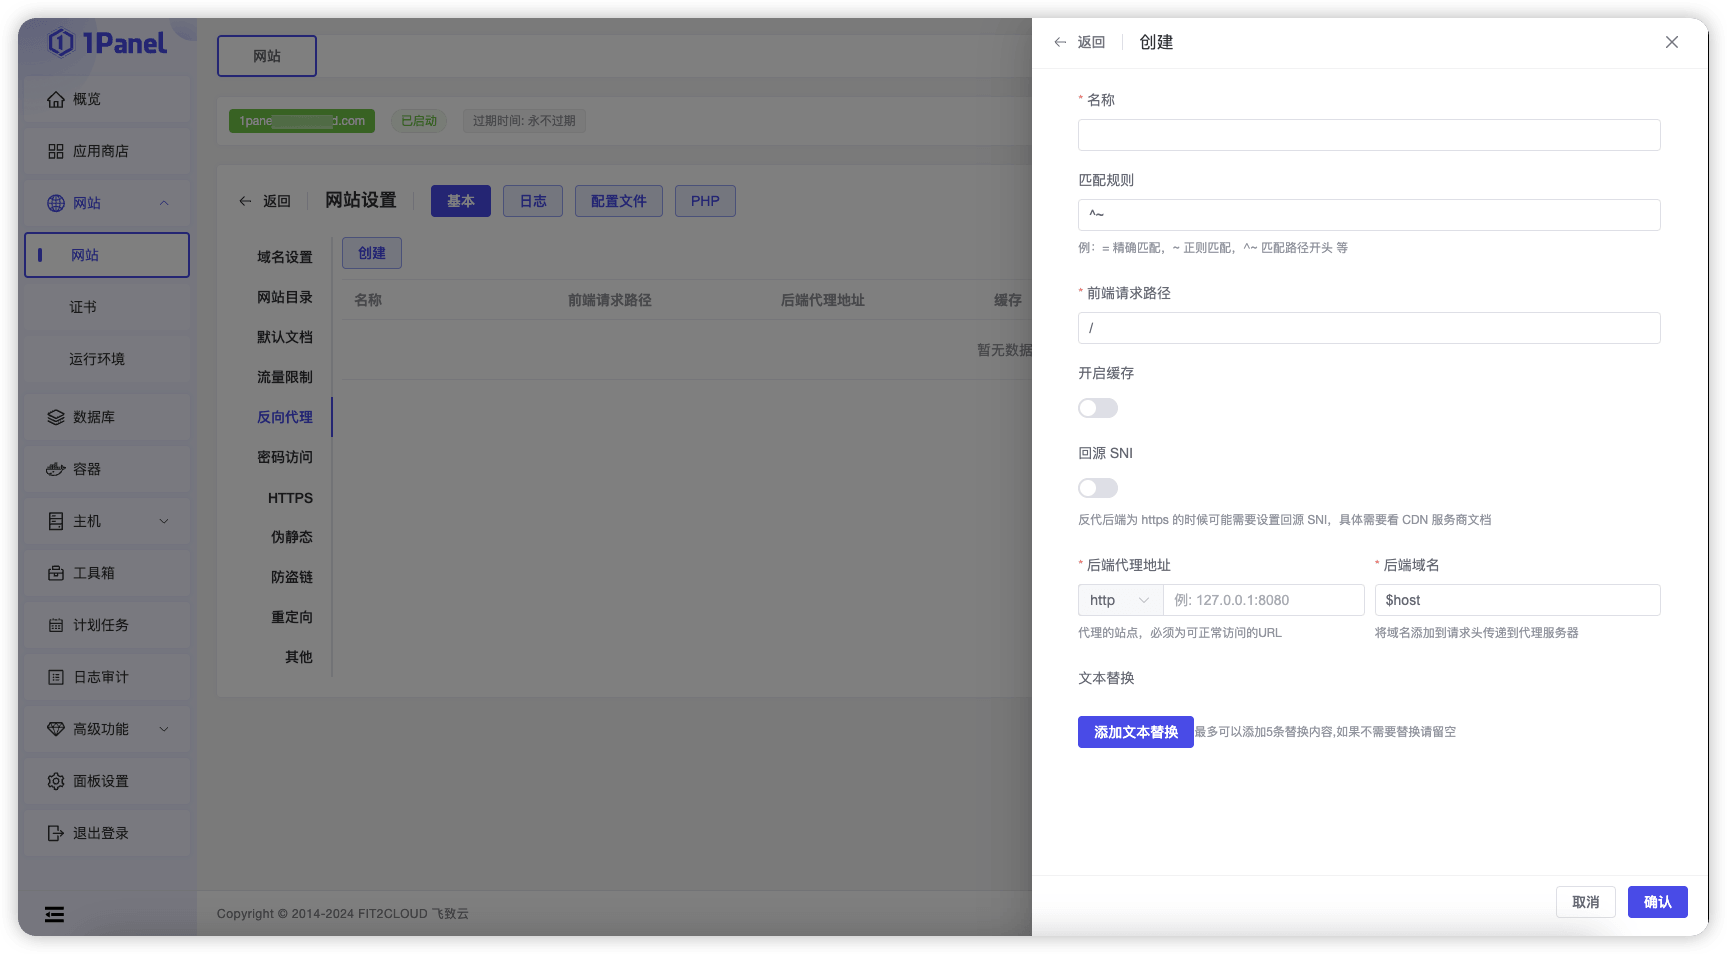Click the 面板设置 panel settings icon
This screenshot has height=954, width=1727.
(x=57, y=780)
